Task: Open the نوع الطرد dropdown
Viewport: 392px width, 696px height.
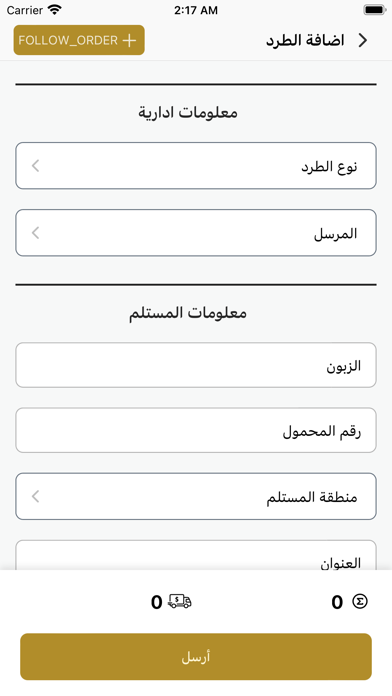Action: click(x=196, y=166)
